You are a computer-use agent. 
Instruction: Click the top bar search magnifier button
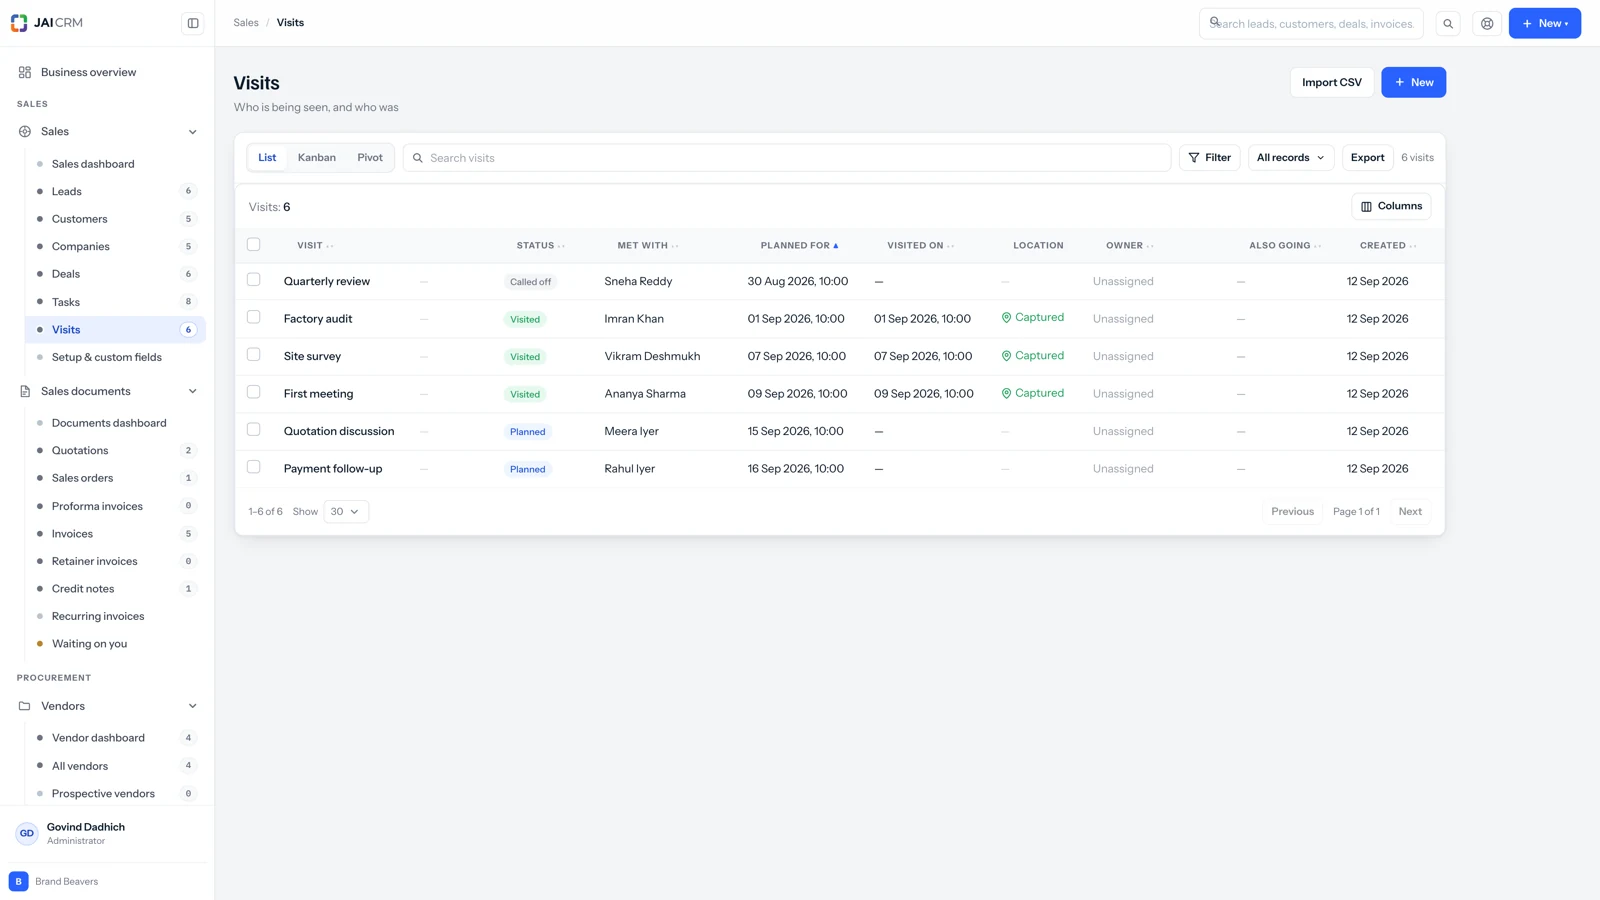pyautogui.click(x=1448, y=23)
